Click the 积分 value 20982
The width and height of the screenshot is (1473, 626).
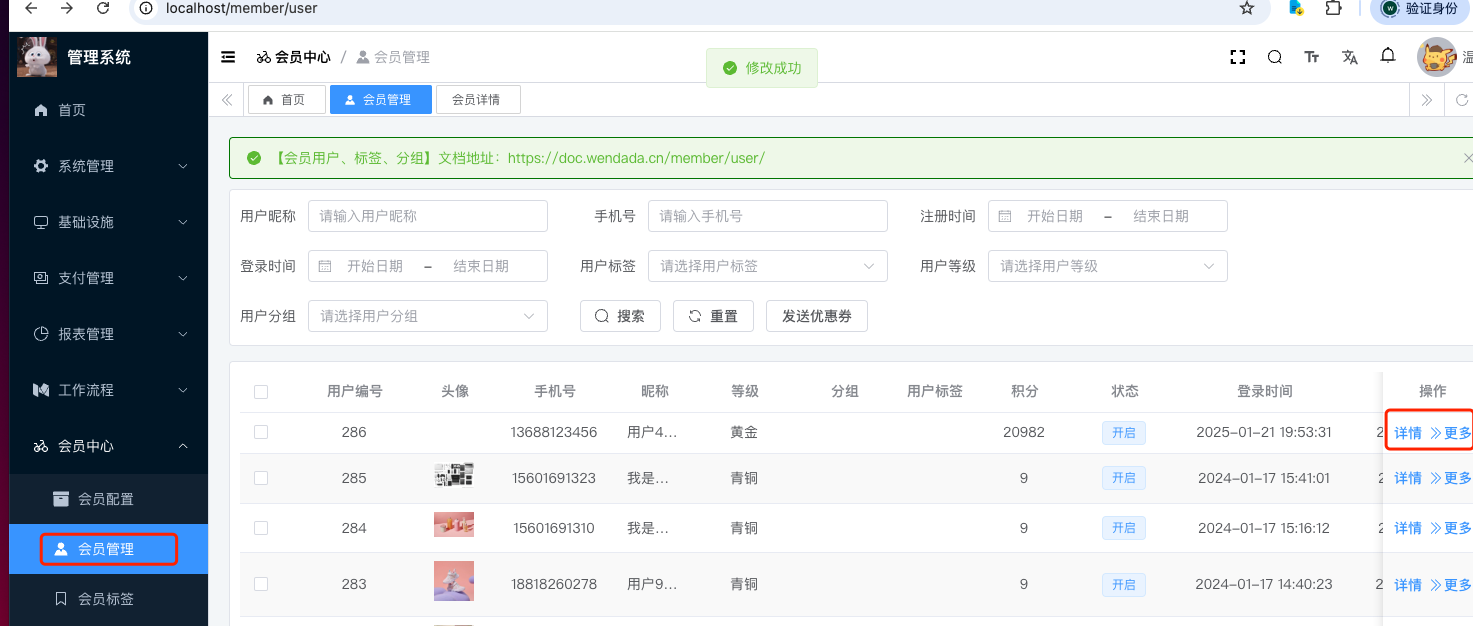(x=1024, y=433)
